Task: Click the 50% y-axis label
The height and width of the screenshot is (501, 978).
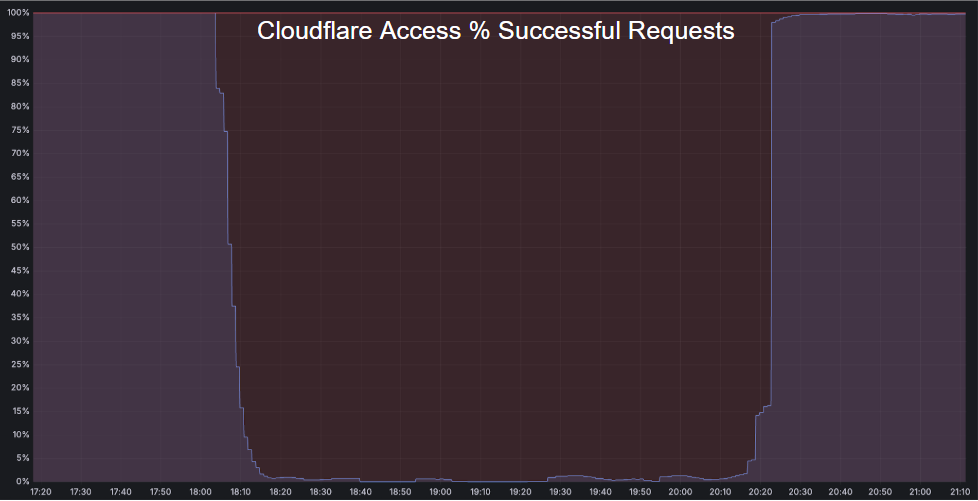Action: [21, 247]
